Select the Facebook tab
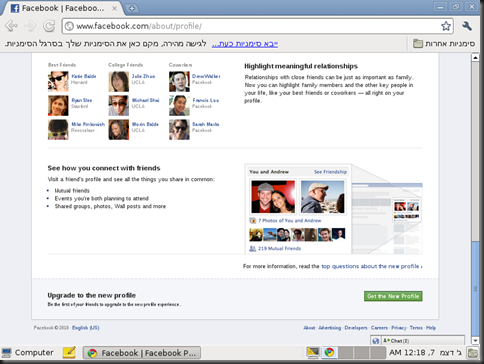 coord(62,8)
